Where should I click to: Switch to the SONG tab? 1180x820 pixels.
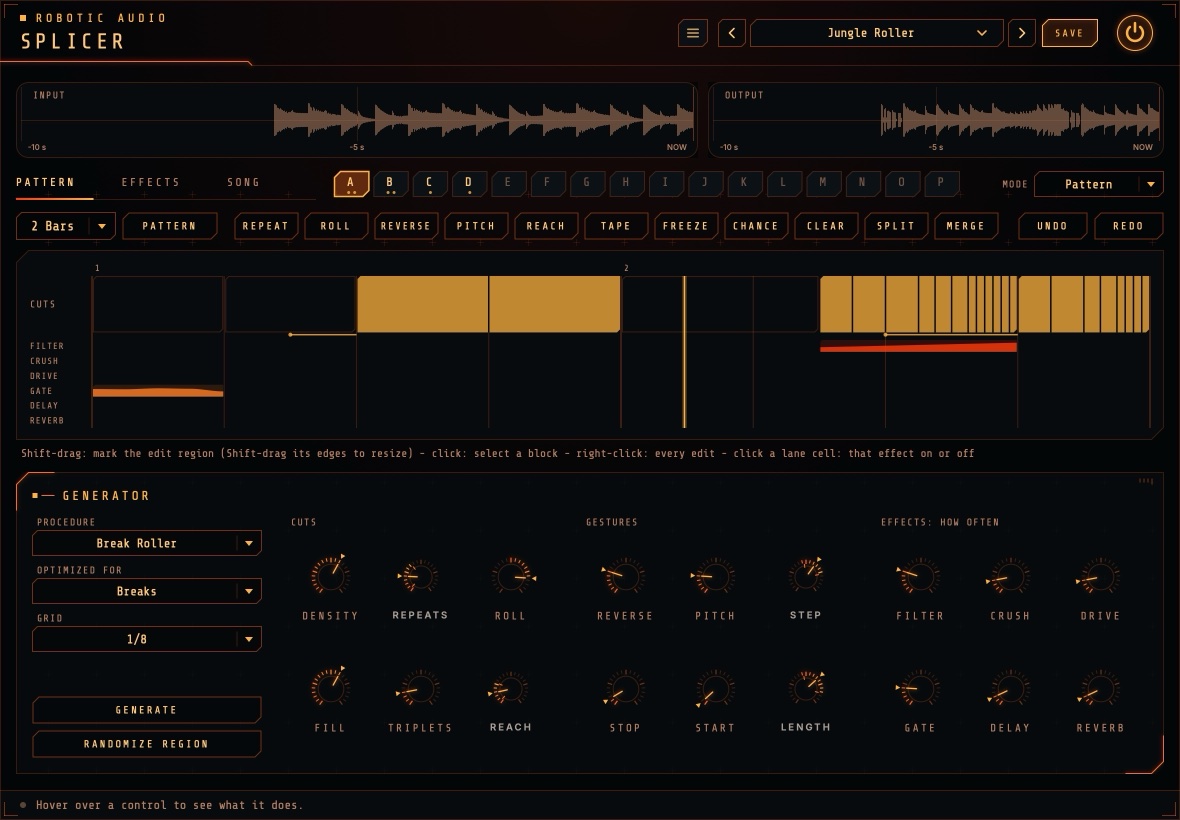pos(243,182)
